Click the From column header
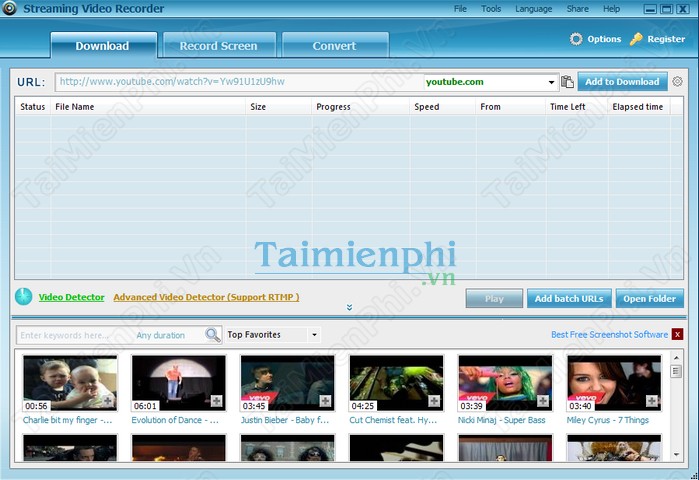 coord(511,107)
